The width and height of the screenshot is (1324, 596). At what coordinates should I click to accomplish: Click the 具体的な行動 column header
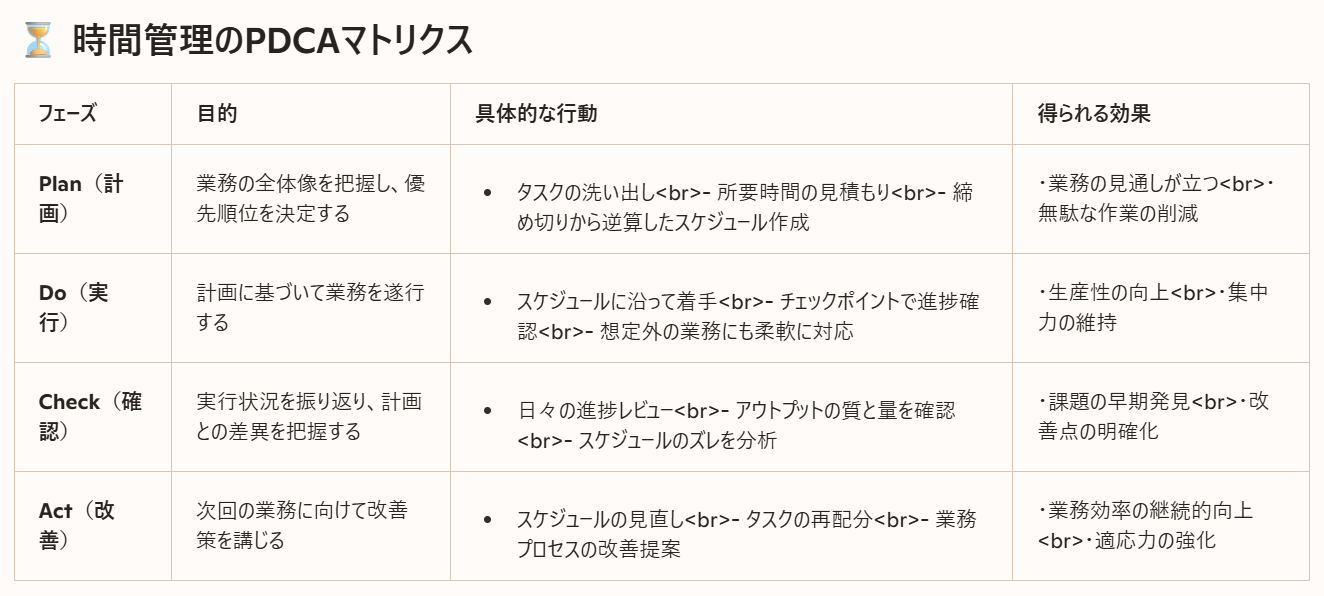[536, 114]
